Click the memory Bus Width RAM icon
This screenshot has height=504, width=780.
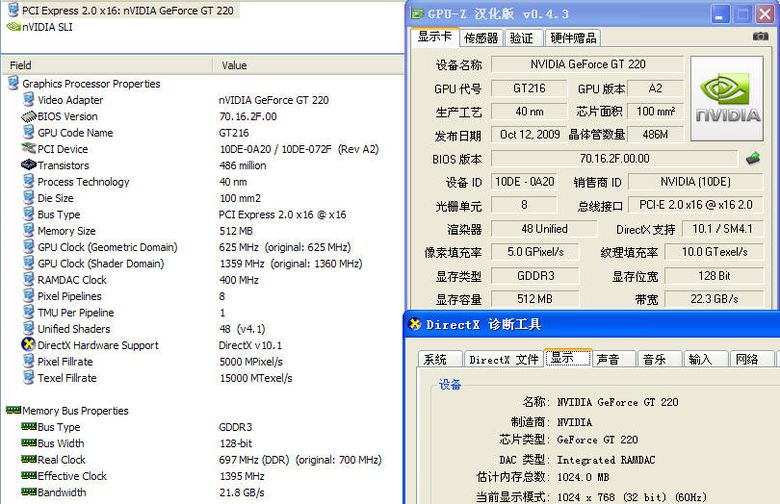(29, 442)
